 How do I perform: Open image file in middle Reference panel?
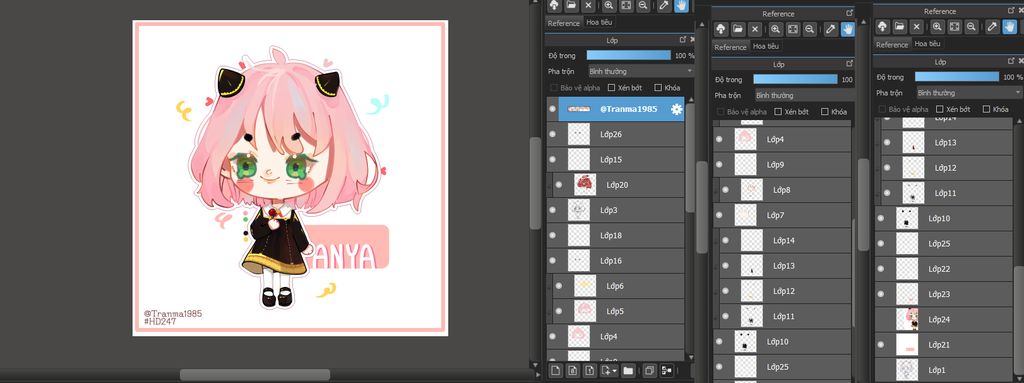pyautogui.click(x=738, y=29)
